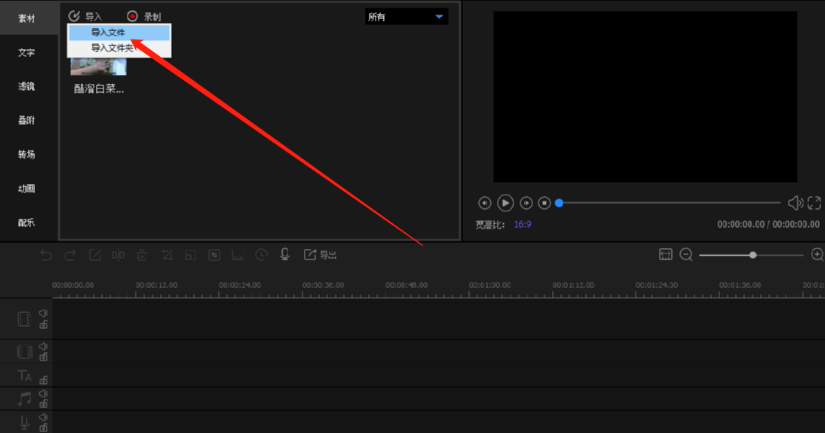Viewport: 825px width, 433px height.
Task: Click the previous frame playback button
Action: click(485, 203)
